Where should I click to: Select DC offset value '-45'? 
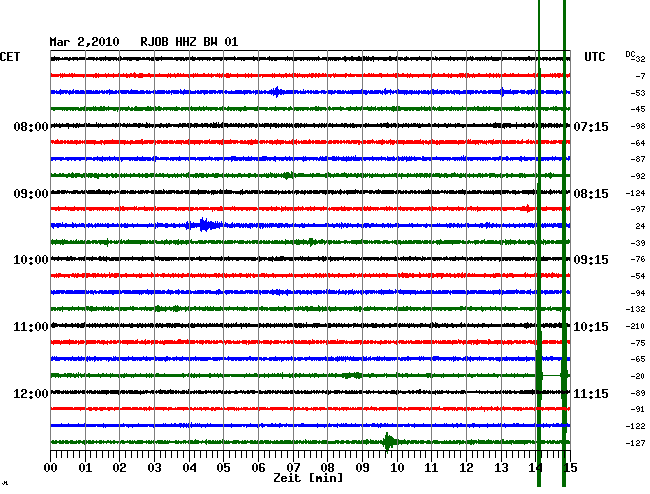pos(638,109)
